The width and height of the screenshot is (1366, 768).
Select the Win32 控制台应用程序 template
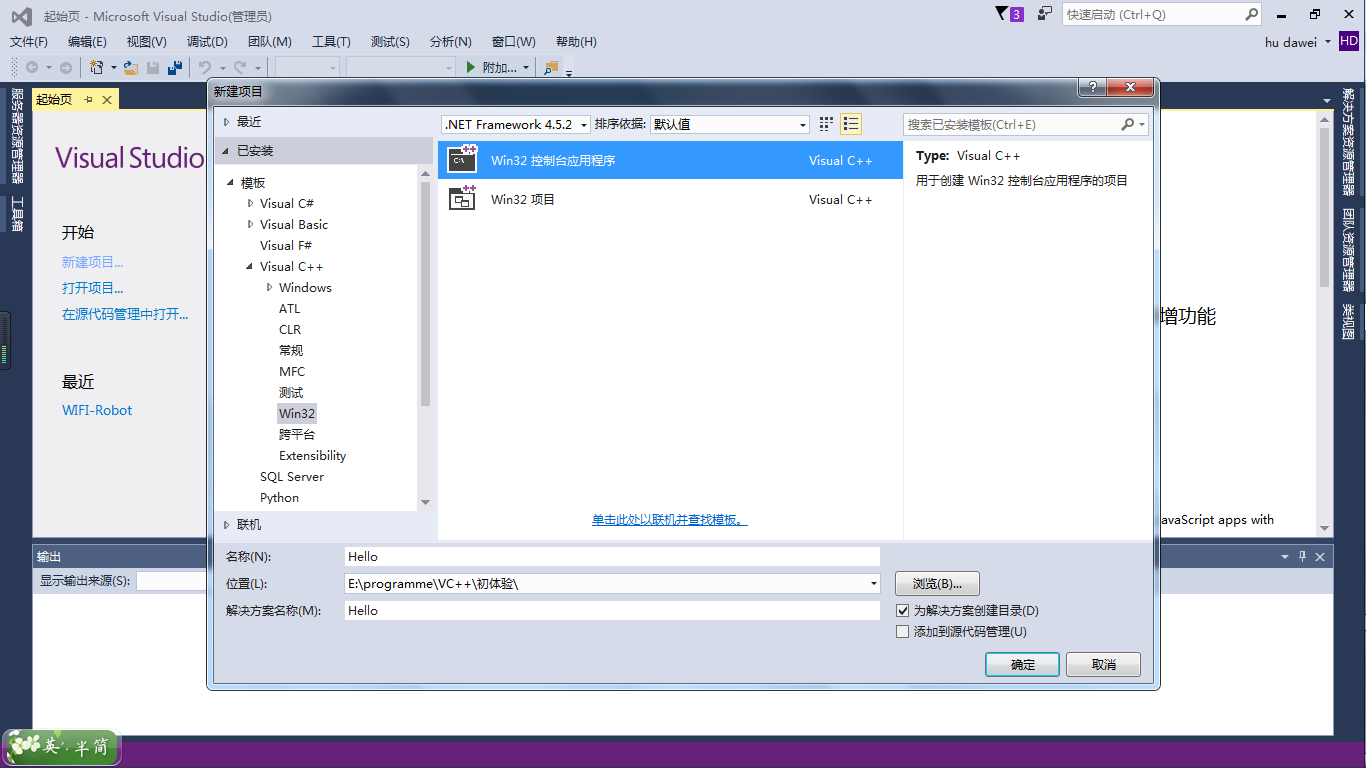click(x=670, y=160)
